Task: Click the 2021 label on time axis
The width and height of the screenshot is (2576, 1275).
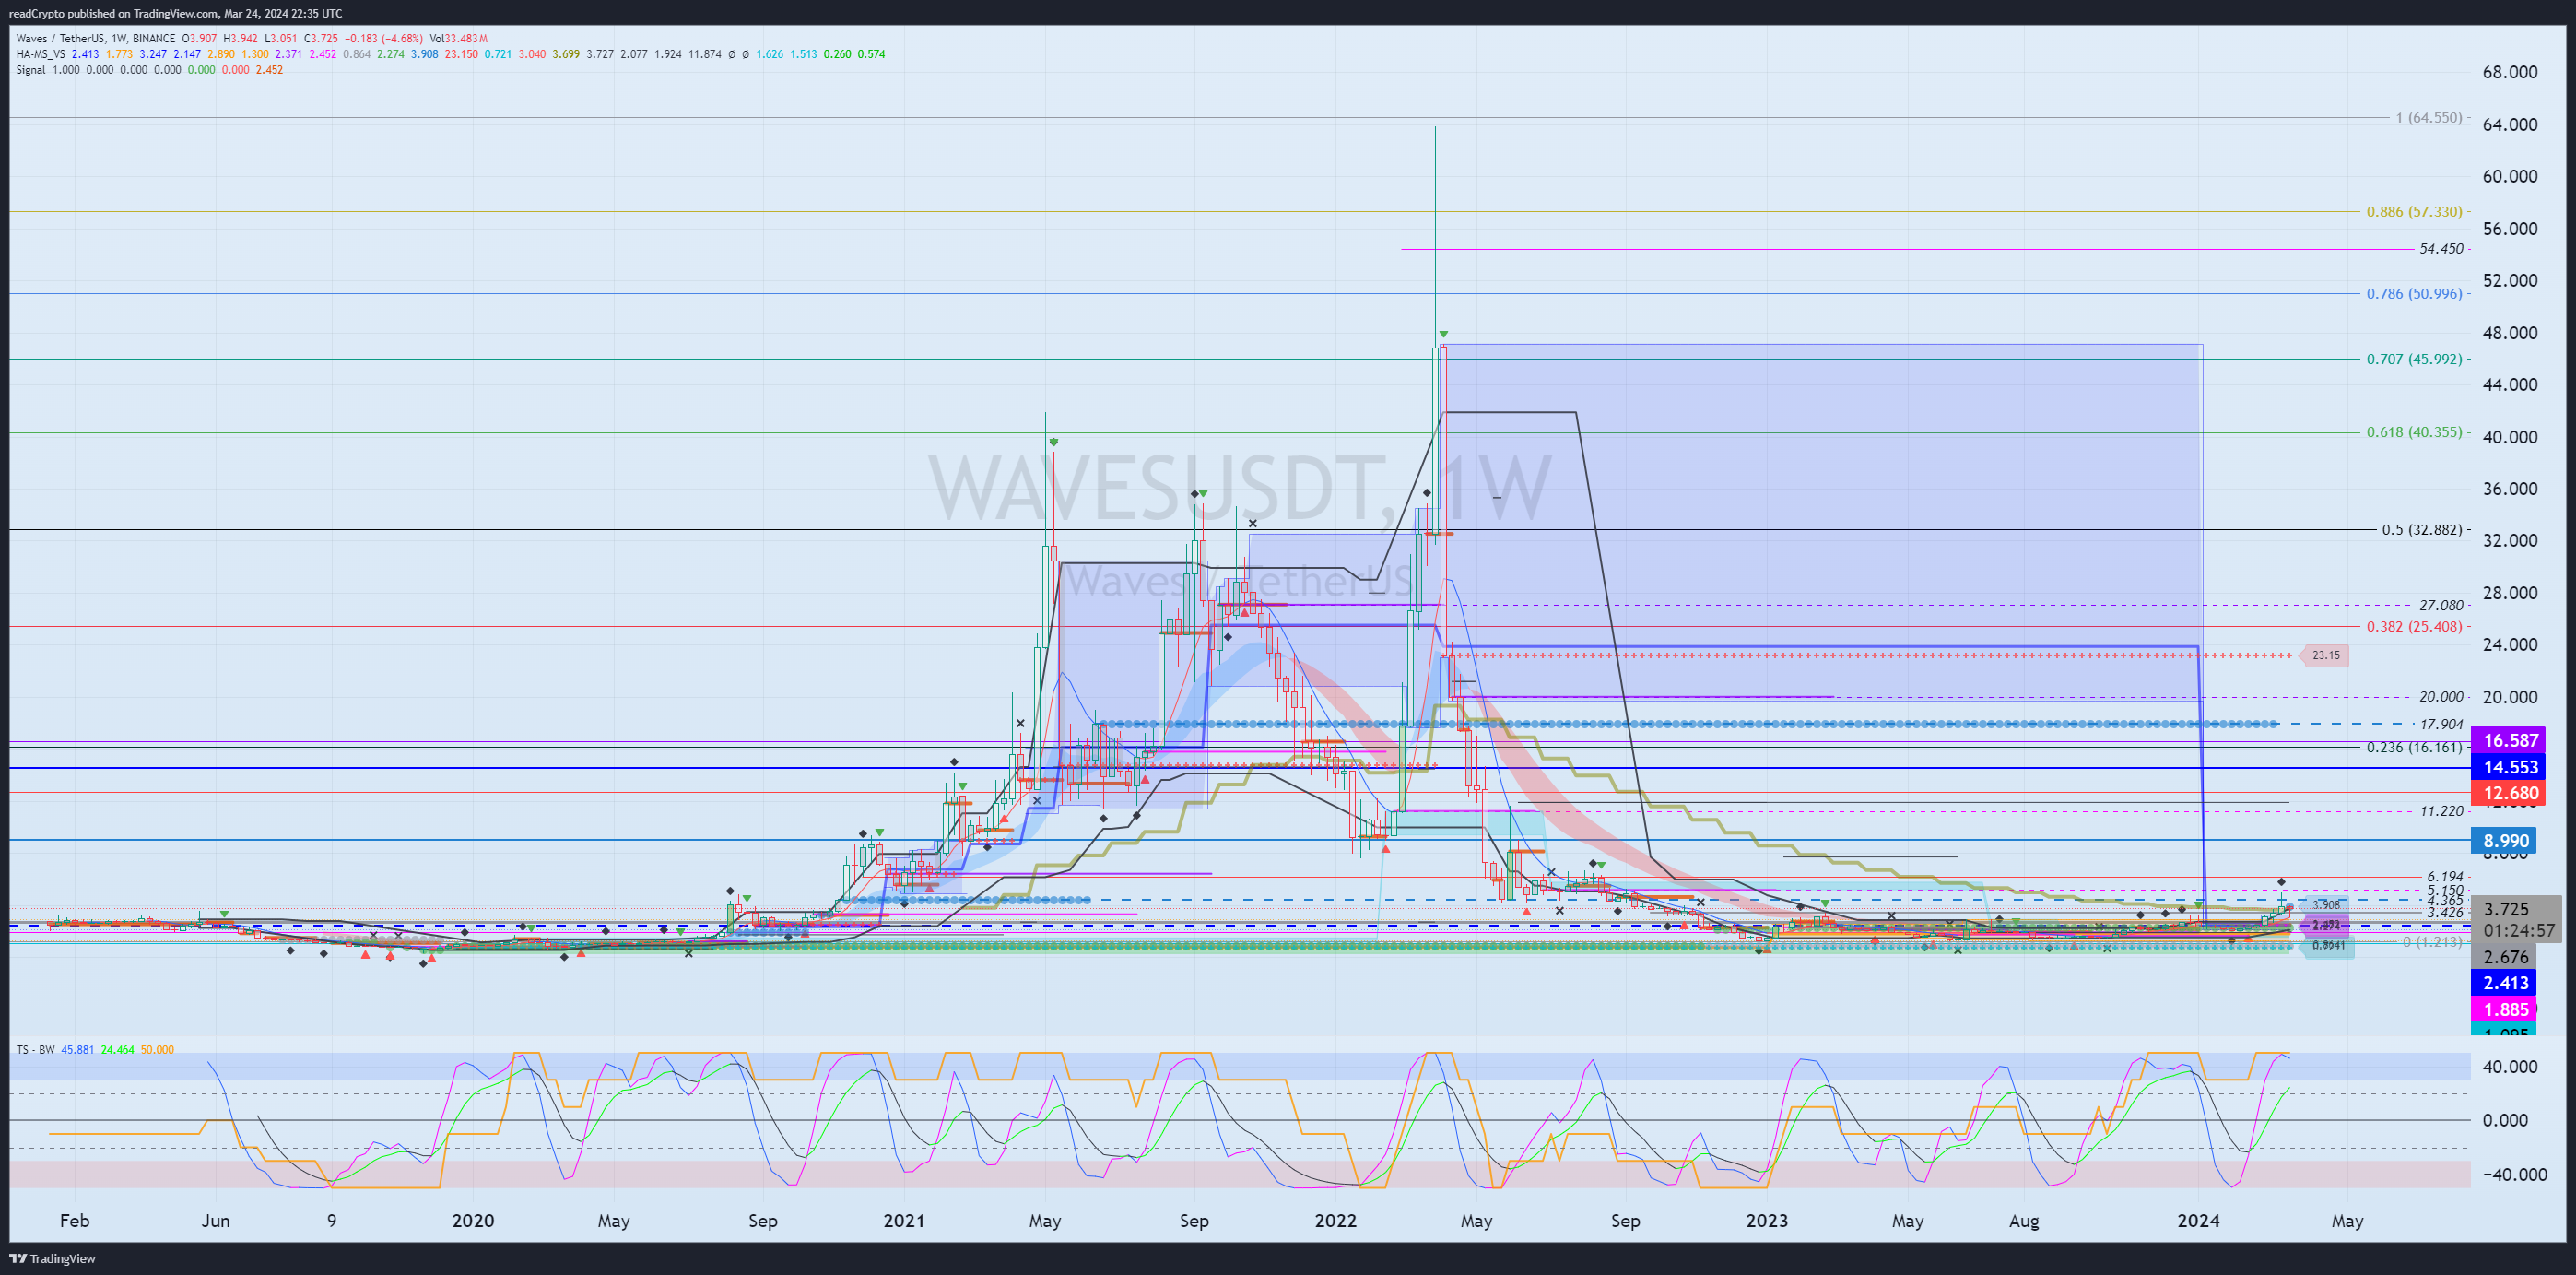Action: pyautogui.click(x=904, y=1221)
